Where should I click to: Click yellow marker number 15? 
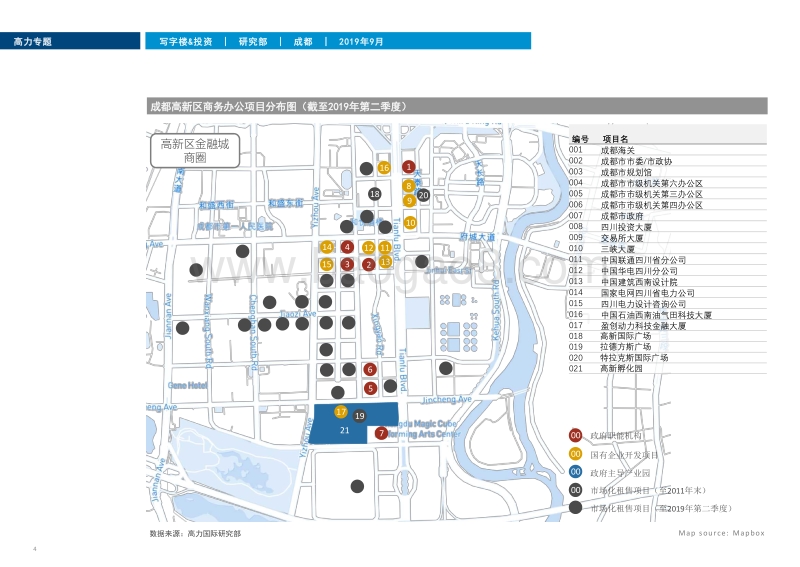point(327,264)
